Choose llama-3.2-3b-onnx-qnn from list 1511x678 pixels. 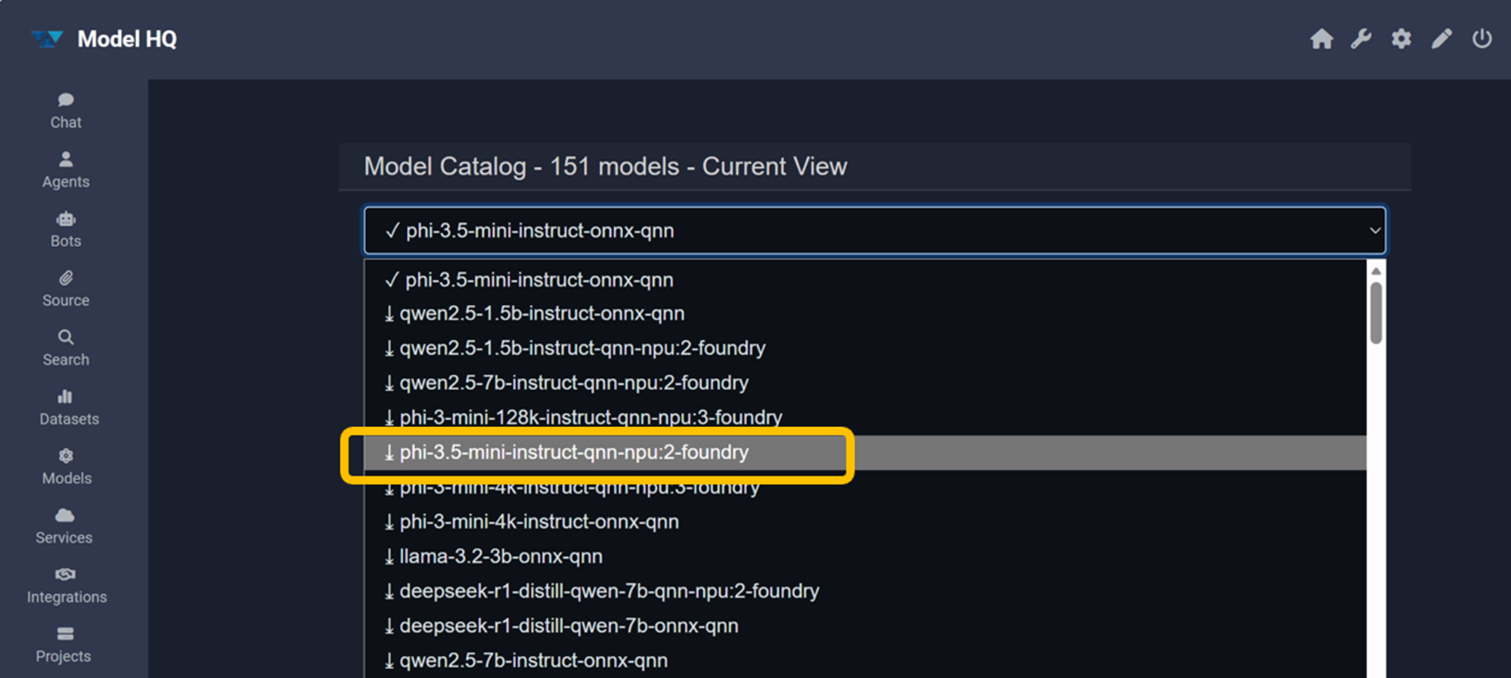[866, 556]
